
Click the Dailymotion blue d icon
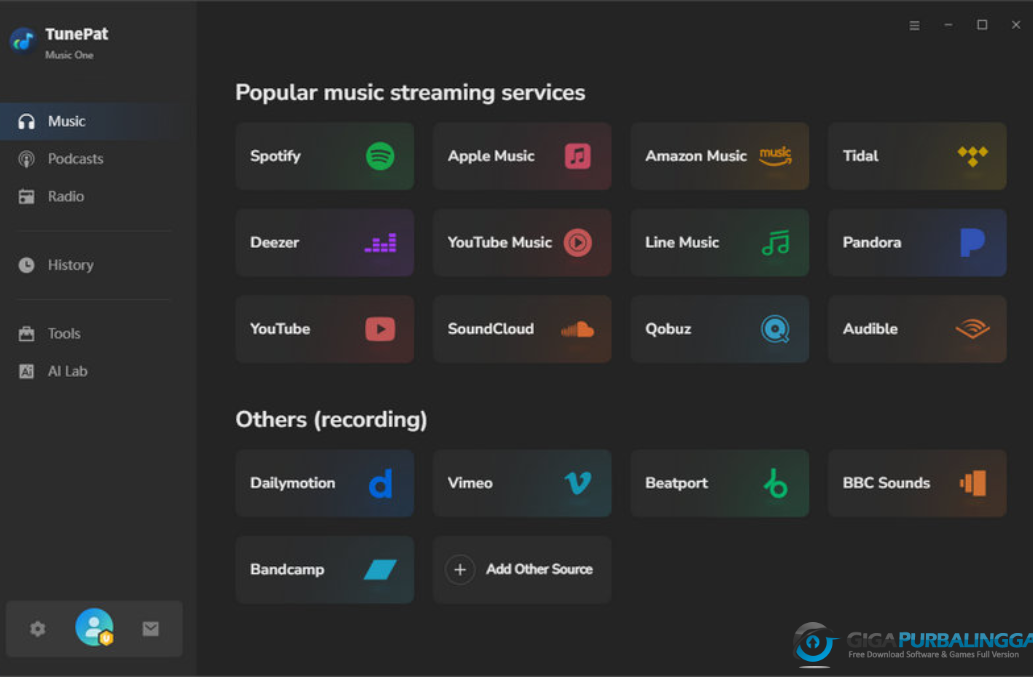coord(381,484)
